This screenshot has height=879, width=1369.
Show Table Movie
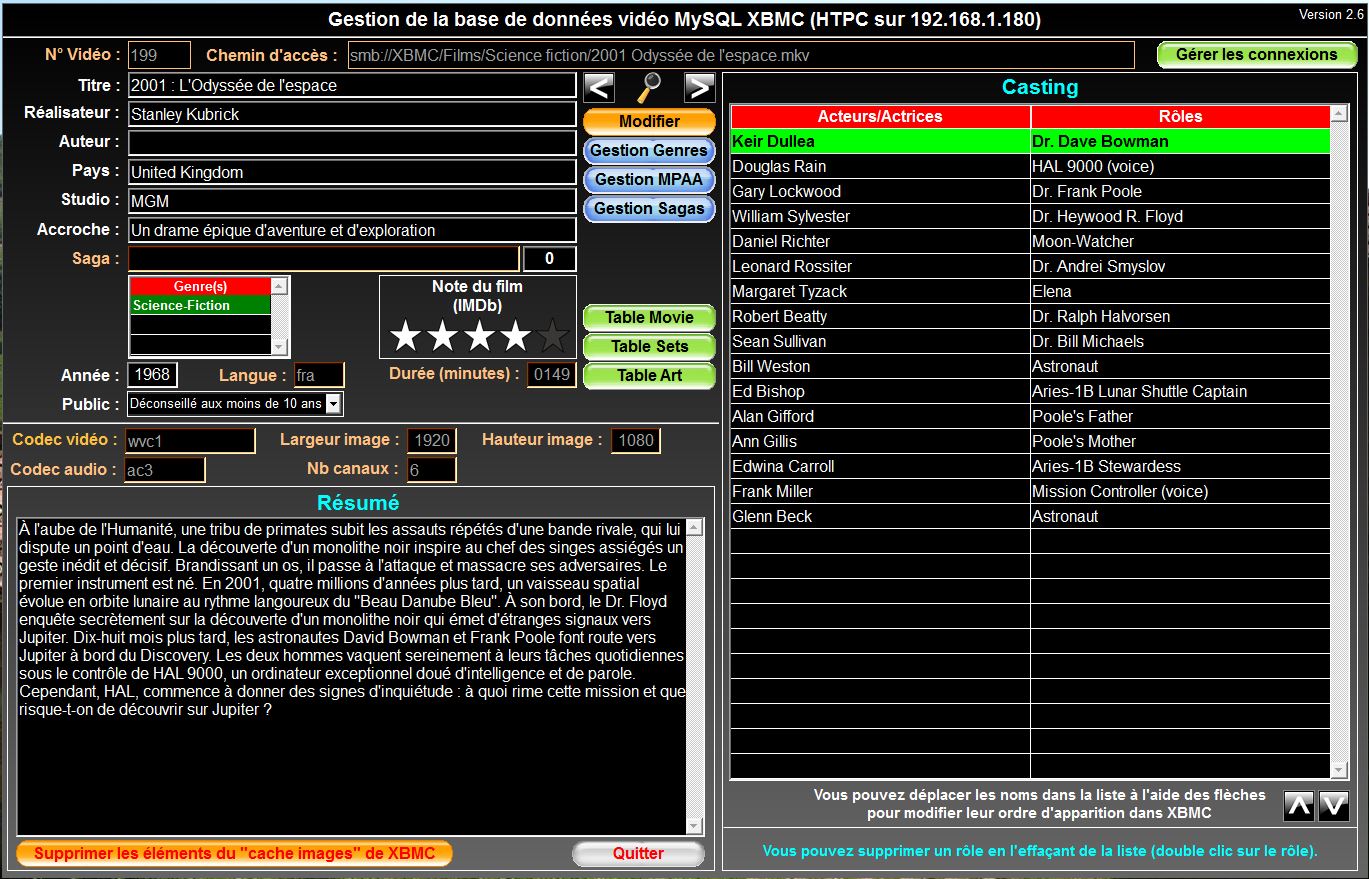649,317
